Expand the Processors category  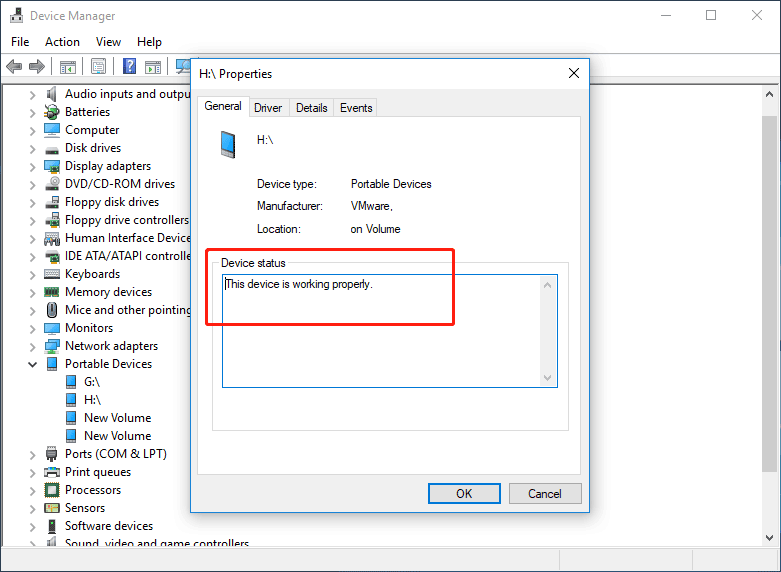pyautogui.click(x=33, y=490)
